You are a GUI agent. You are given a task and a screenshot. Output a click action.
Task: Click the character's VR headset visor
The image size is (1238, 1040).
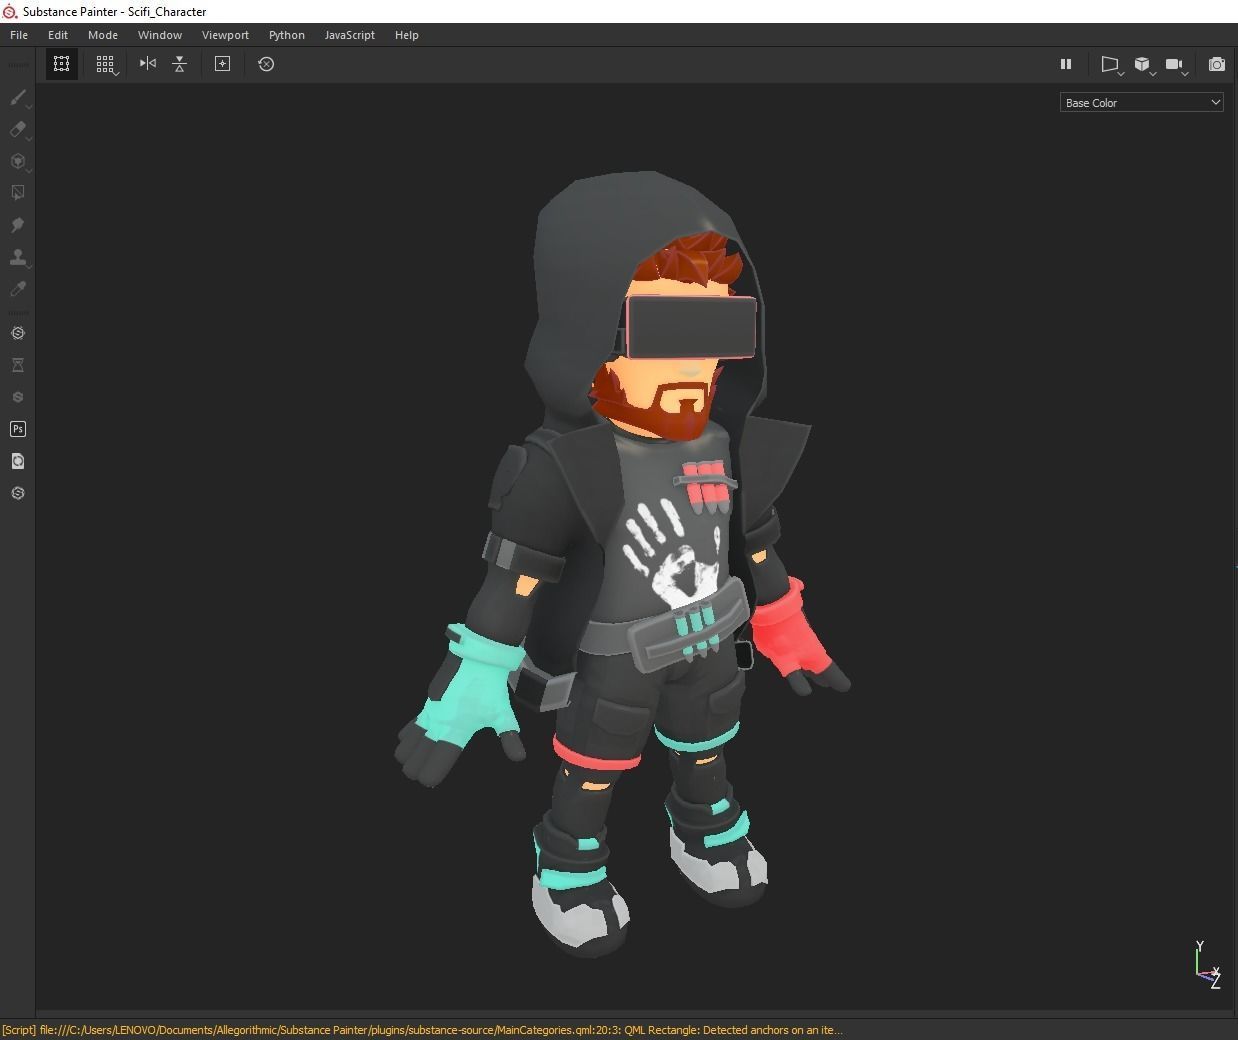[692, 327]
